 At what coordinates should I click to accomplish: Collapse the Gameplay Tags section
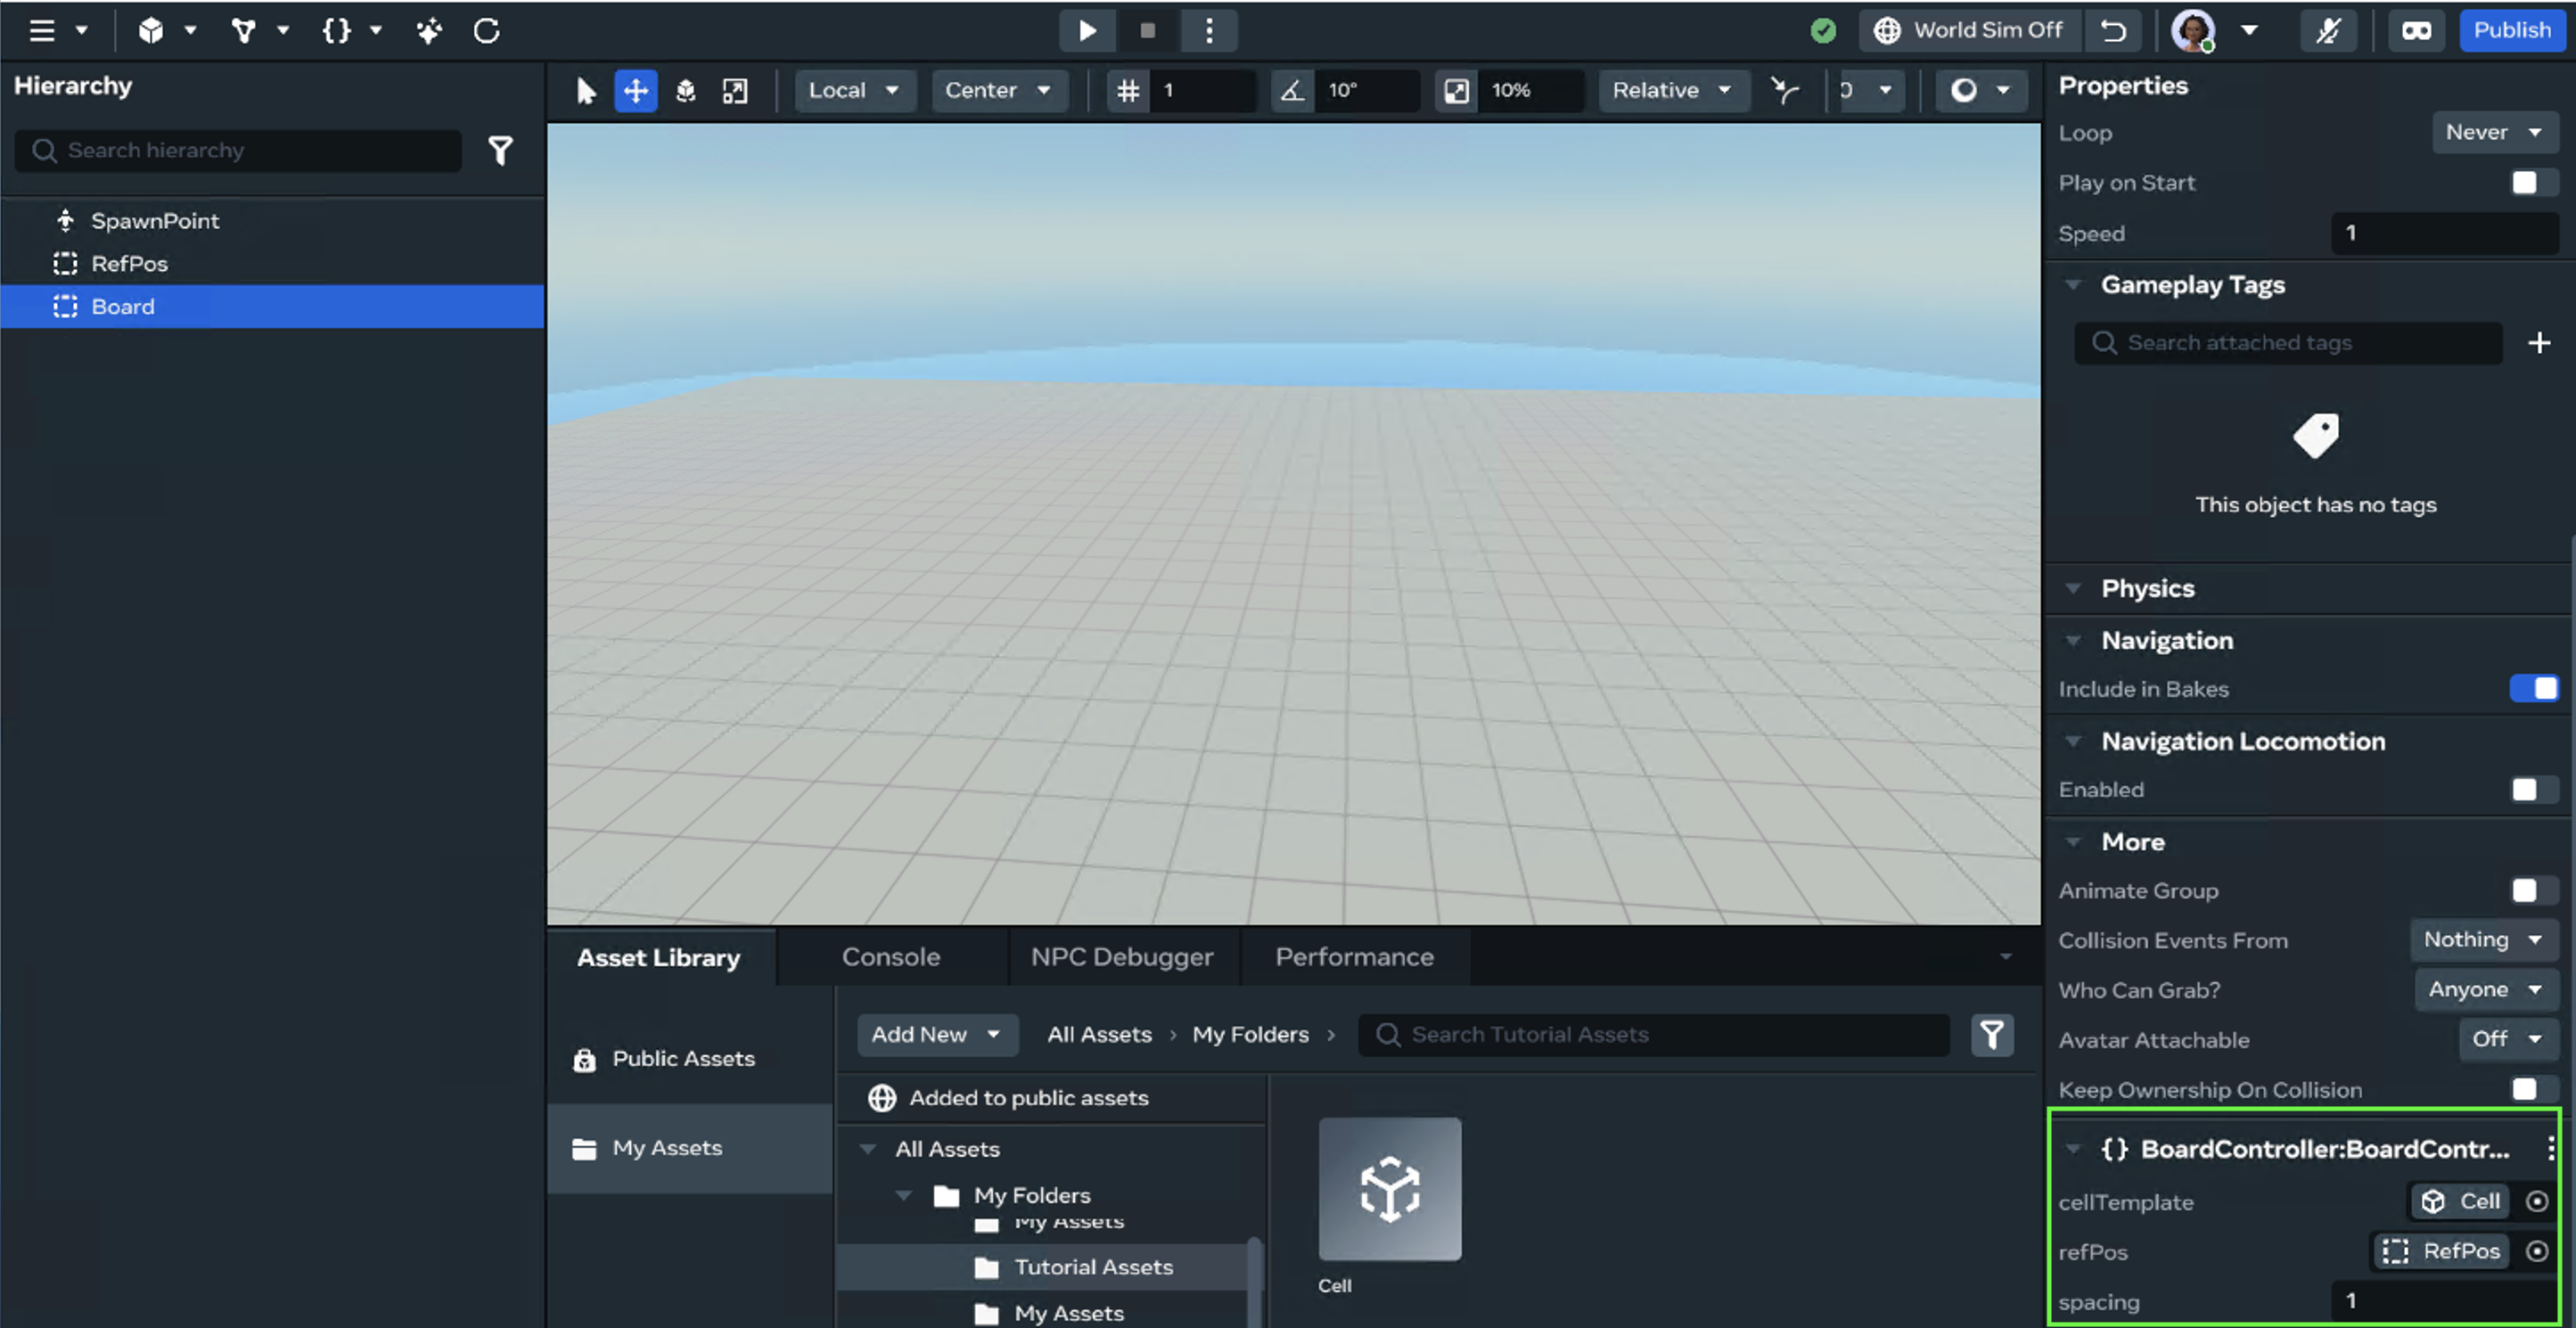pos(2073,285)
